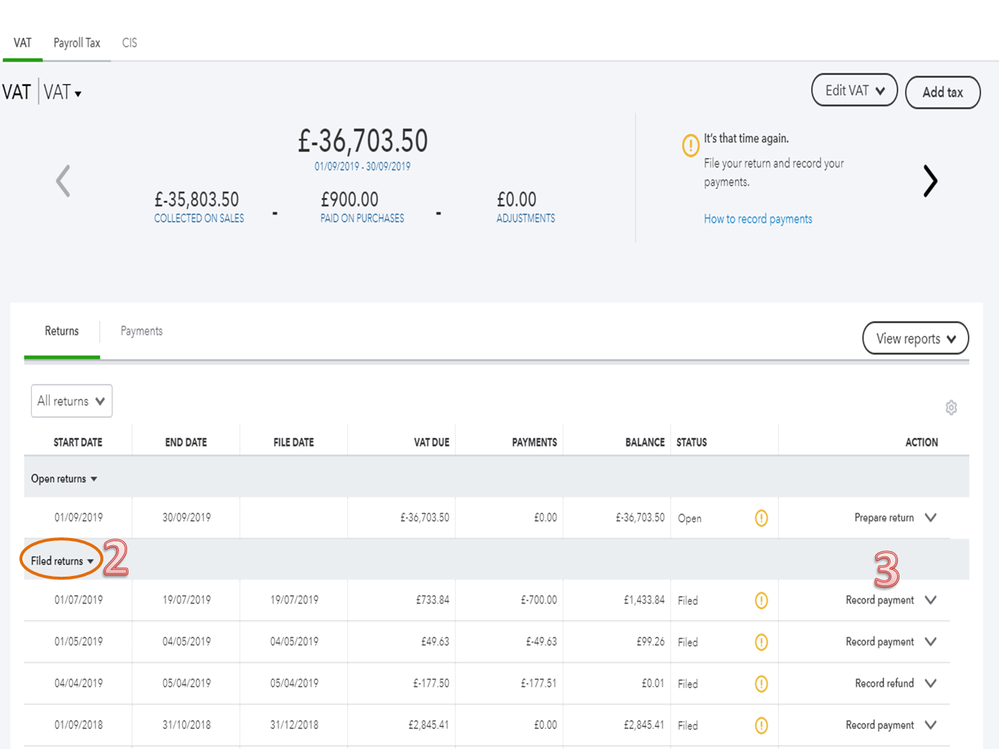Click the VAT DUE column header
This screenshot has height=749, width=999.
click(431, 442)
